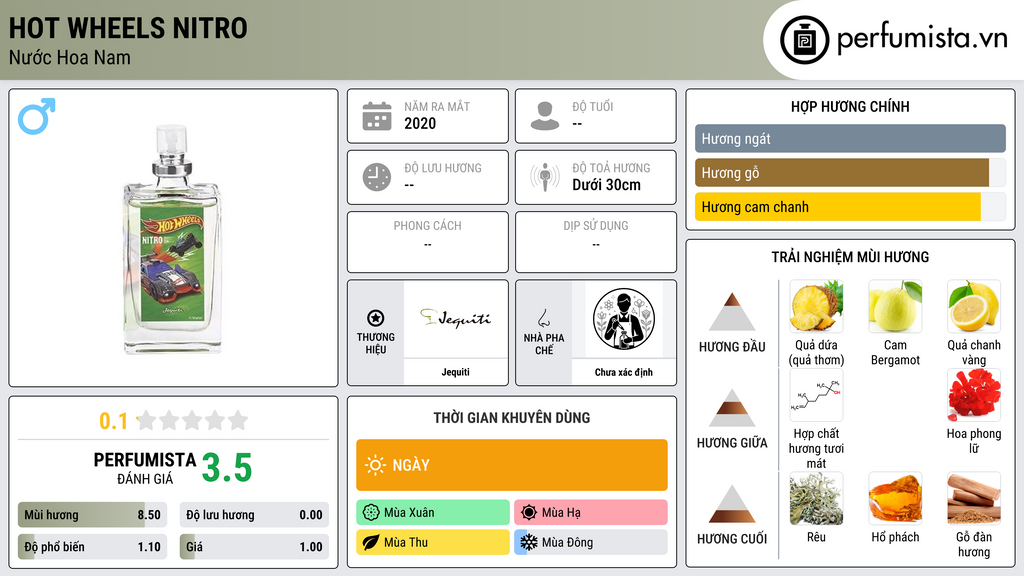Click the Dịp sử dụng panel
This screenshot has height=576, width=1024.
[x=596, y=242]
